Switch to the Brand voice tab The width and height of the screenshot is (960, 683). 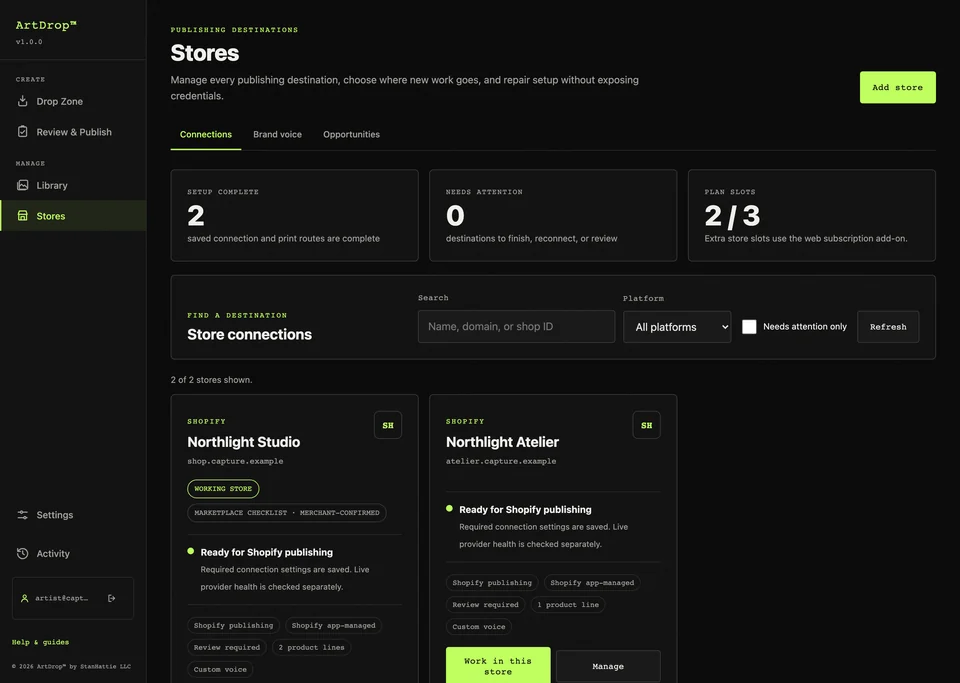(x=277, y=135)
